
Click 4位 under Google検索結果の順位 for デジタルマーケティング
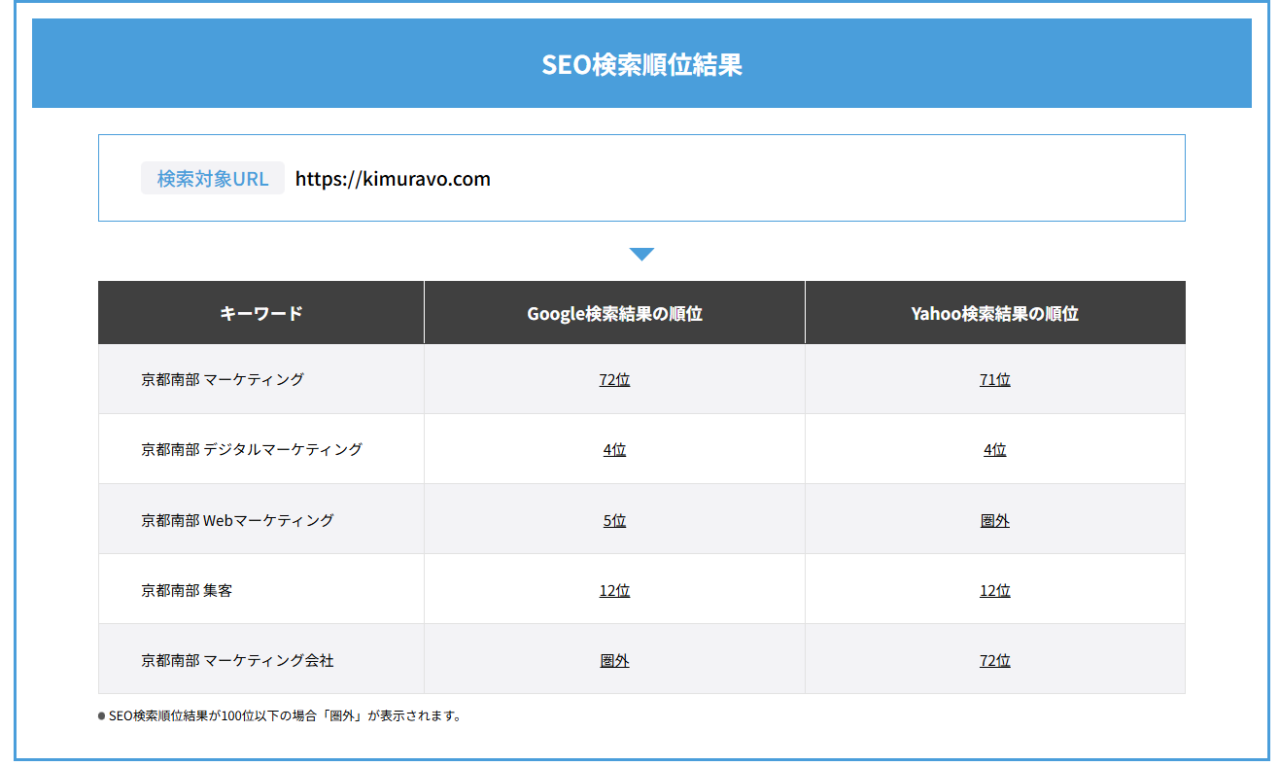click(613, 449)
